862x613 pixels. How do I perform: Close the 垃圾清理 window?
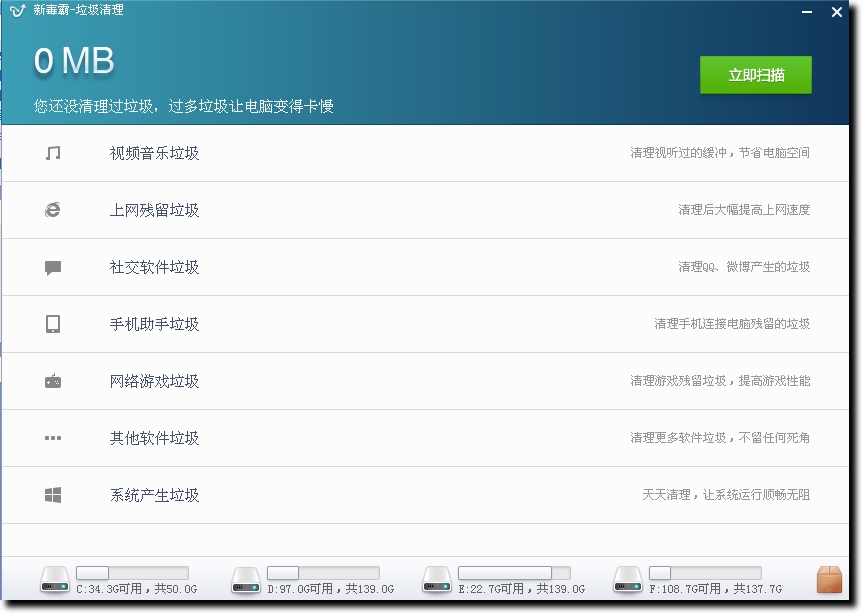point(837,12)
